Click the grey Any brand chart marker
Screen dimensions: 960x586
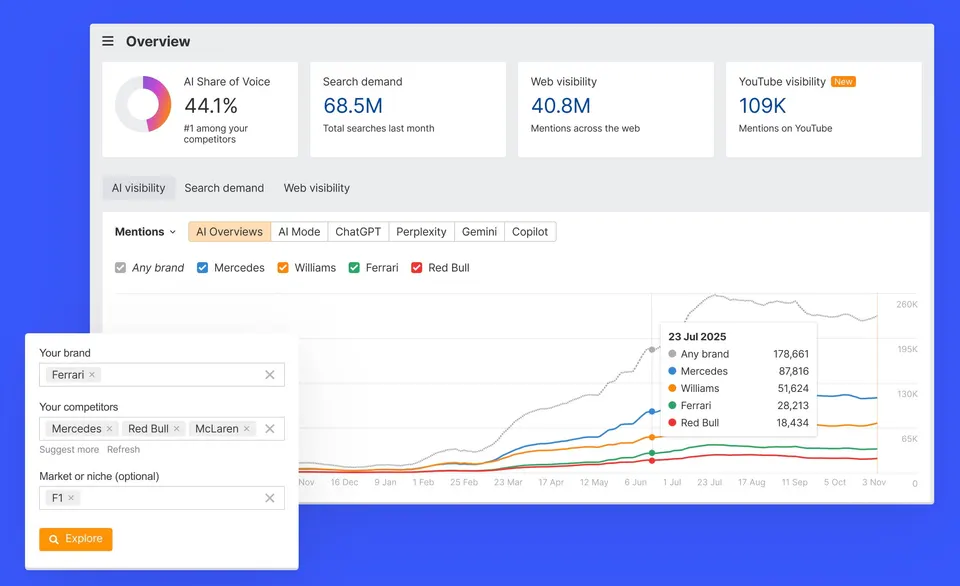click(652, 350)
